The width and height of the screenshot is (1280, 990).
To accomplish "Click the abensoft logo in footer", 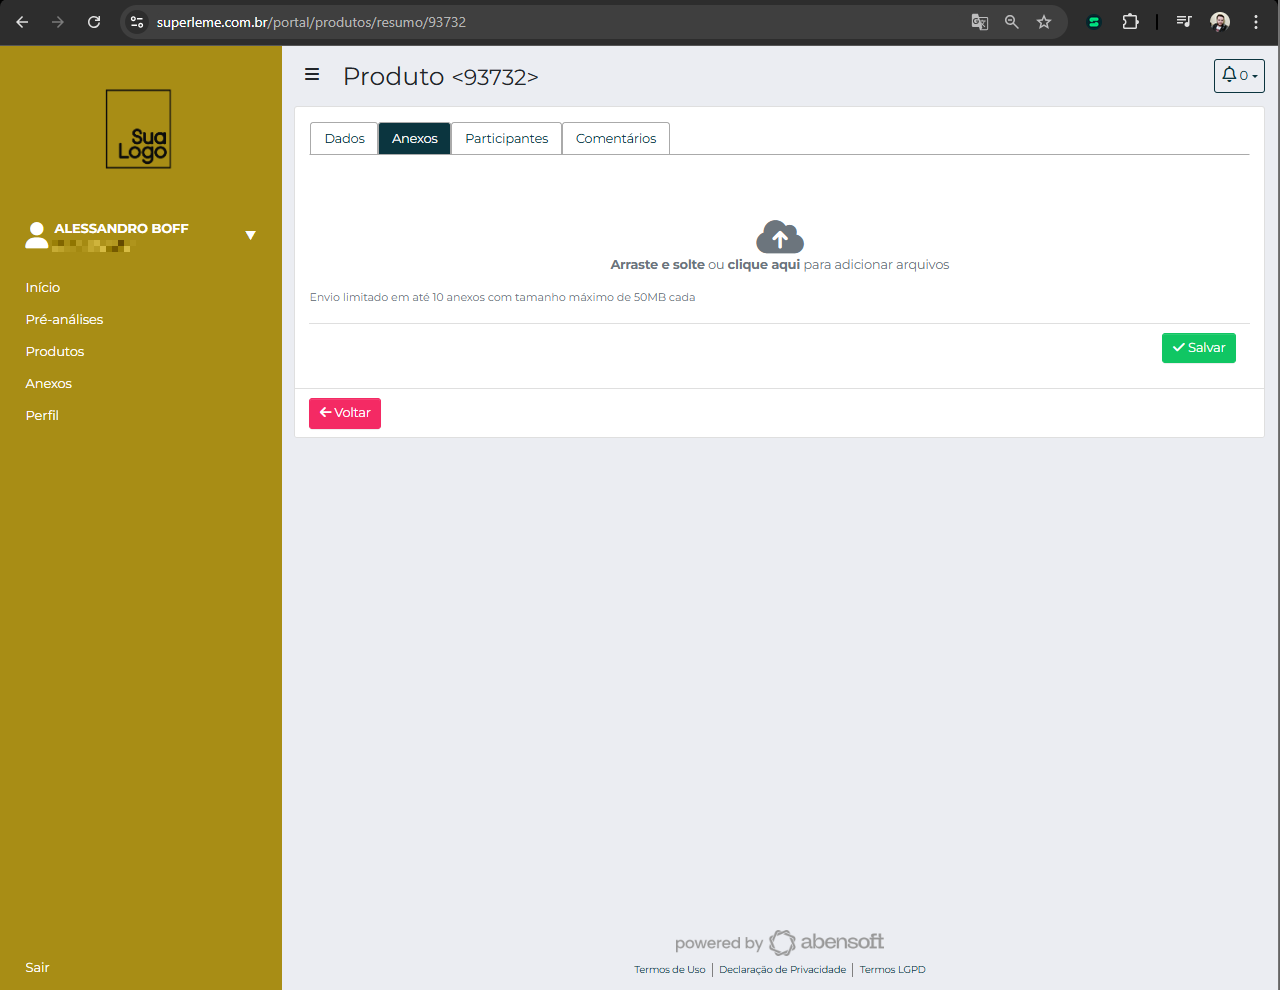I will [x=827, y=942].
